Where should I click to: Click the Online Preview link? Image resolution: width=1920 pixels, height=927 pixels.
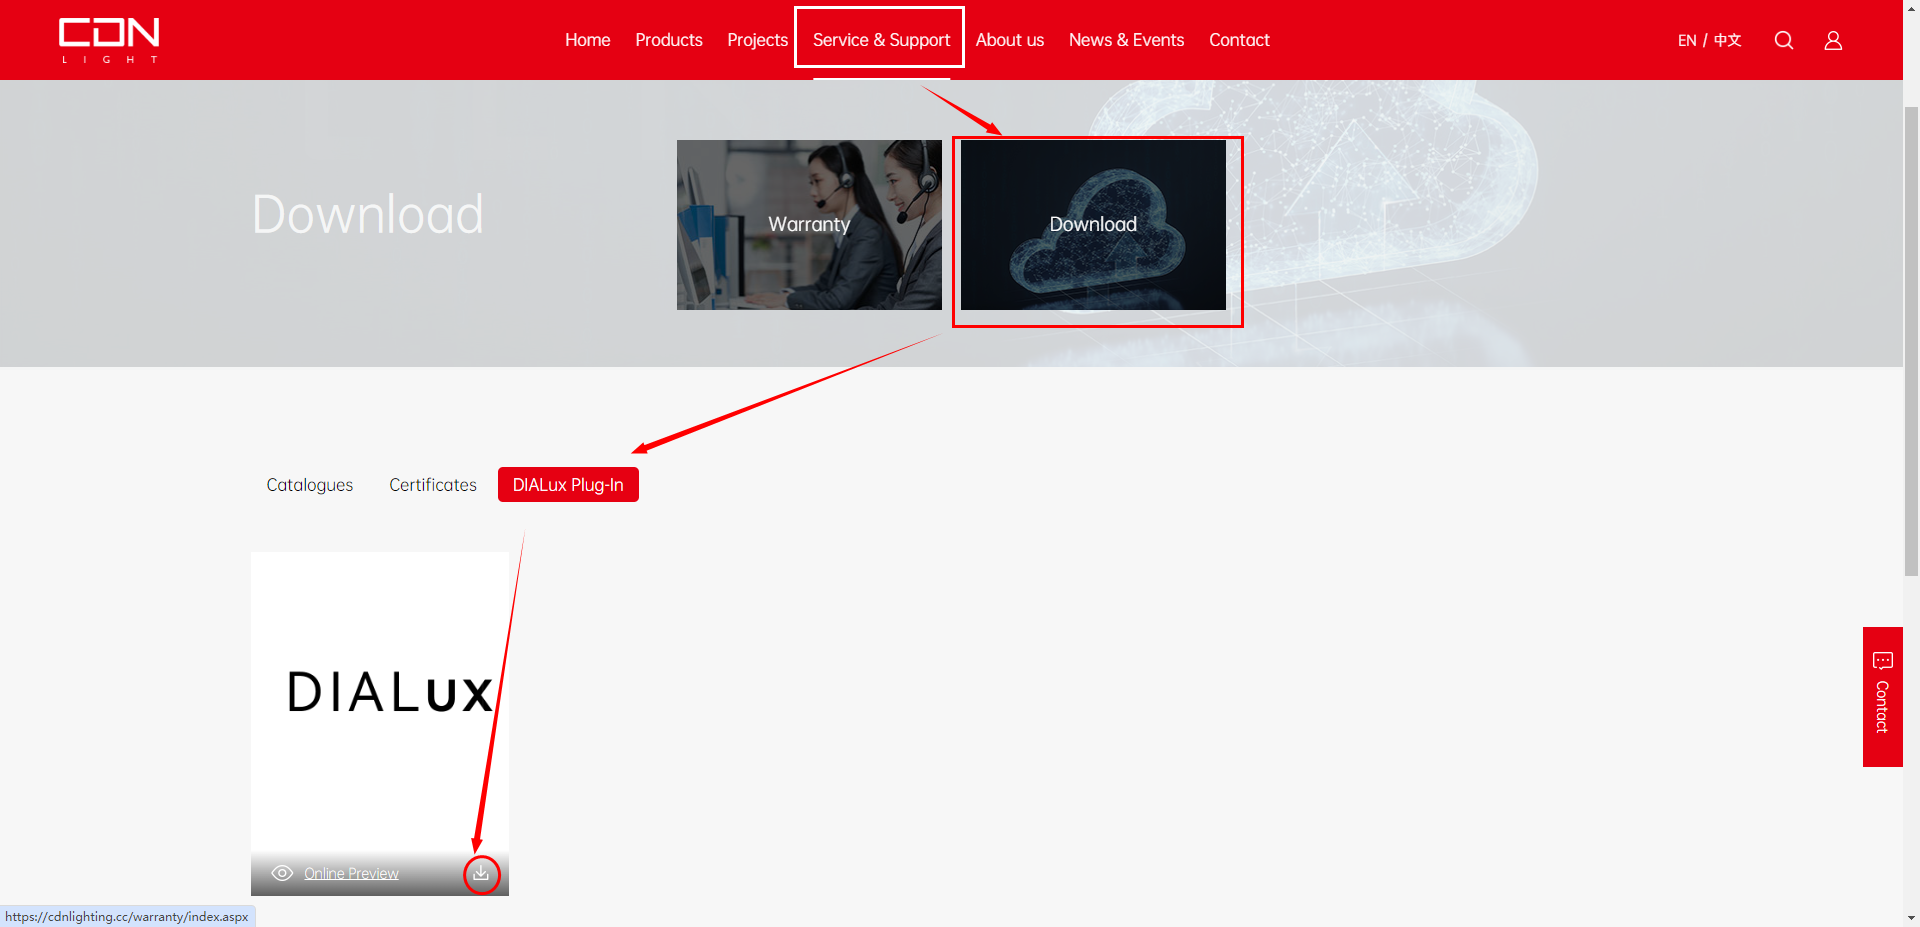(351, 874)
